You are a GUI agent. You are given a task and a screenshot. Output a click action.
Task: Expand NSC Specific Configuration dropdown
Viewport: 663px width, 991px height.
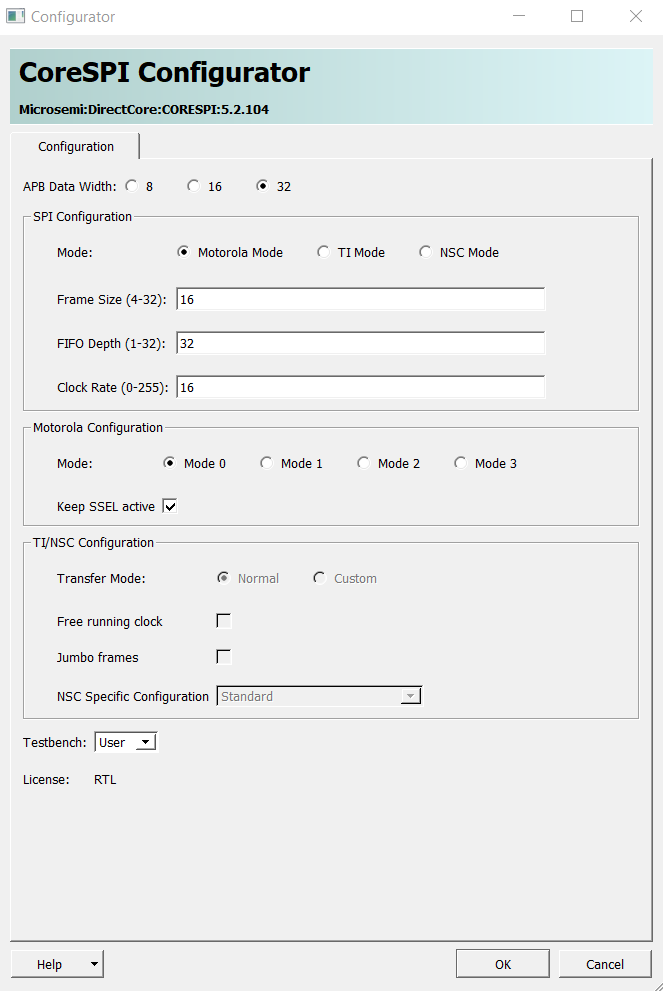pyautogui.click(x=410, y=696)
